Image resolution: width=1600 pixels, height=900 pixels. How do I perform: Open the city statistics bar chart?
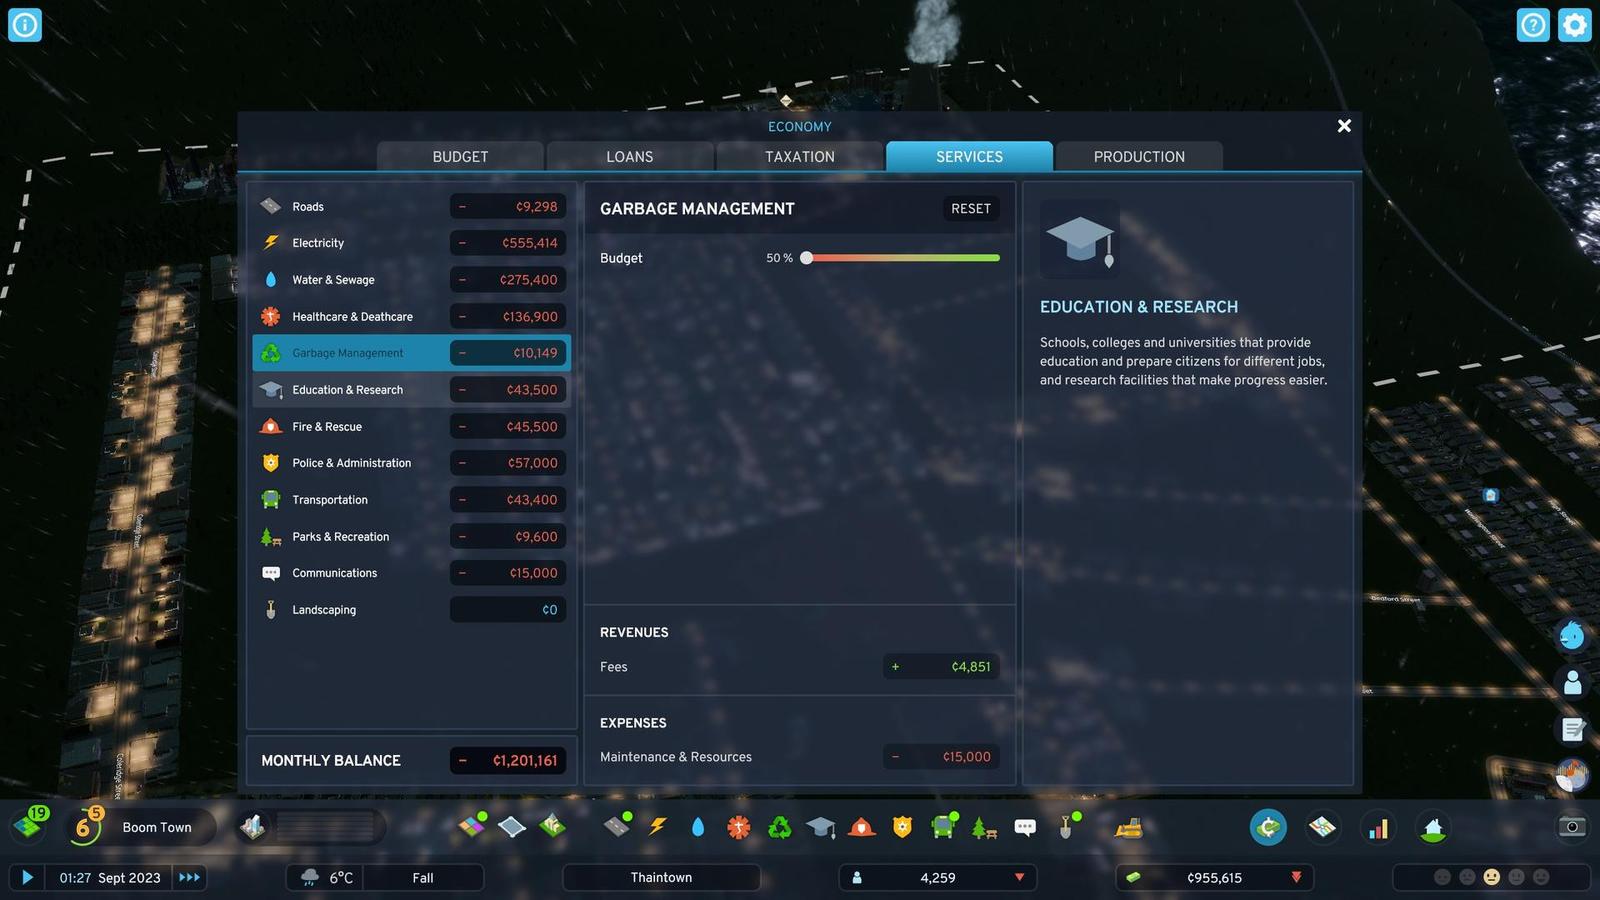[1378, 828]
